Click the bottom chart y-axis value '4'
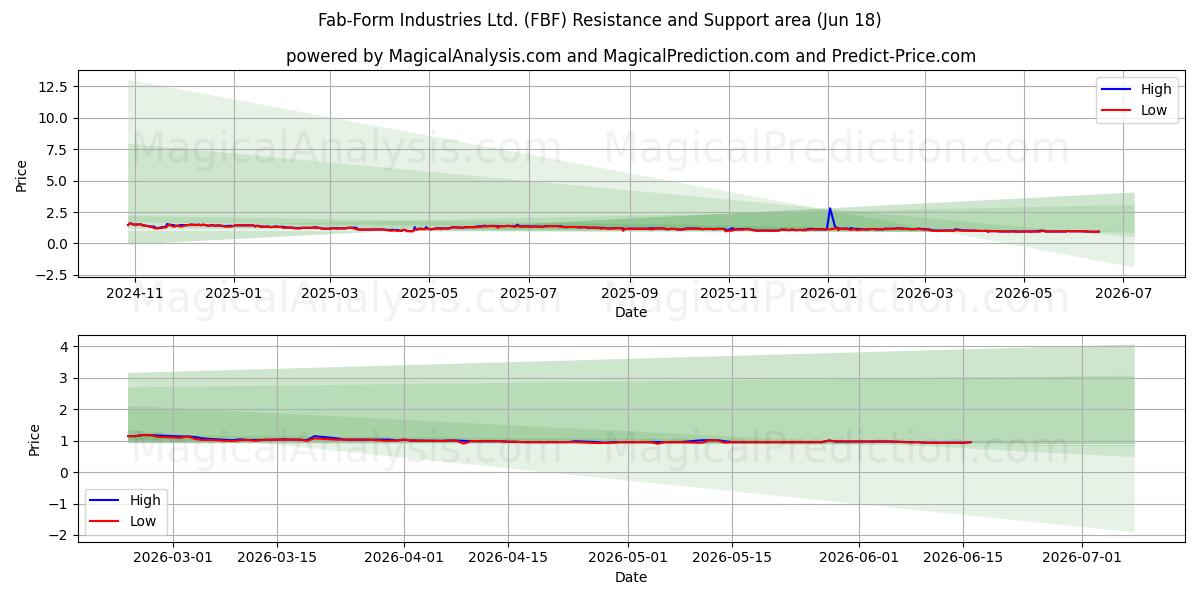The height and width of the screenshot is (600, 1200). 63,347
